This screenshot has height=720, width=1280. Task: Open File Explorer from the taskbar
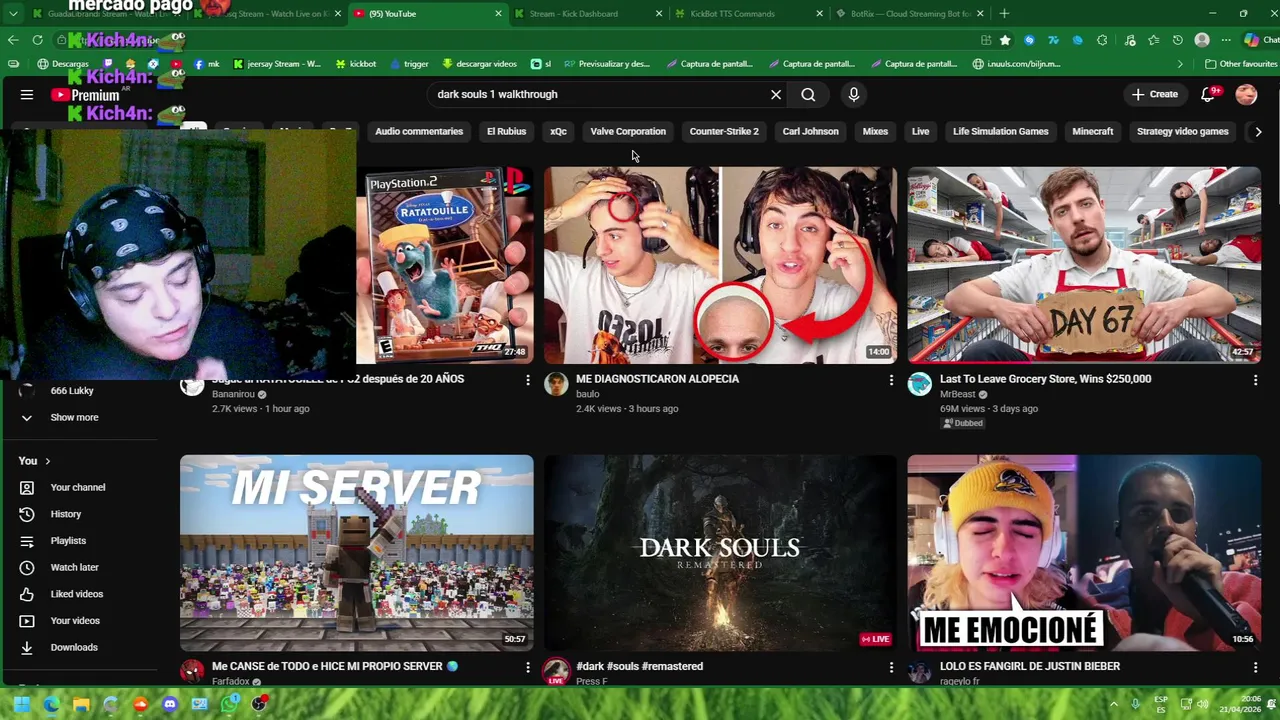coord(80,704)
